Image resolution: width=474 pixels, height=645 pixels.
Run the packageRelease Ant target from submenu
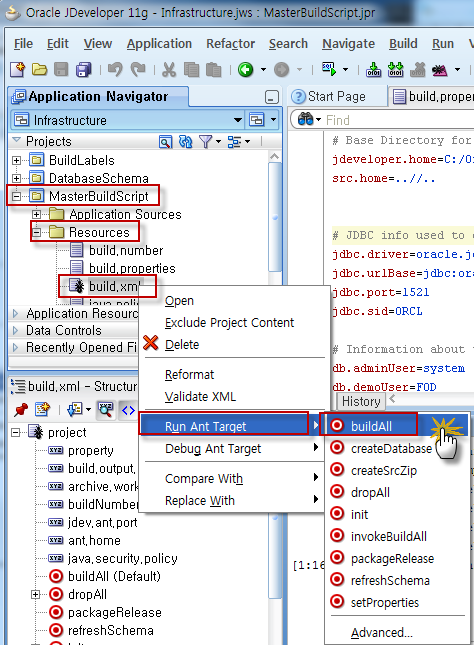point(392,558)
